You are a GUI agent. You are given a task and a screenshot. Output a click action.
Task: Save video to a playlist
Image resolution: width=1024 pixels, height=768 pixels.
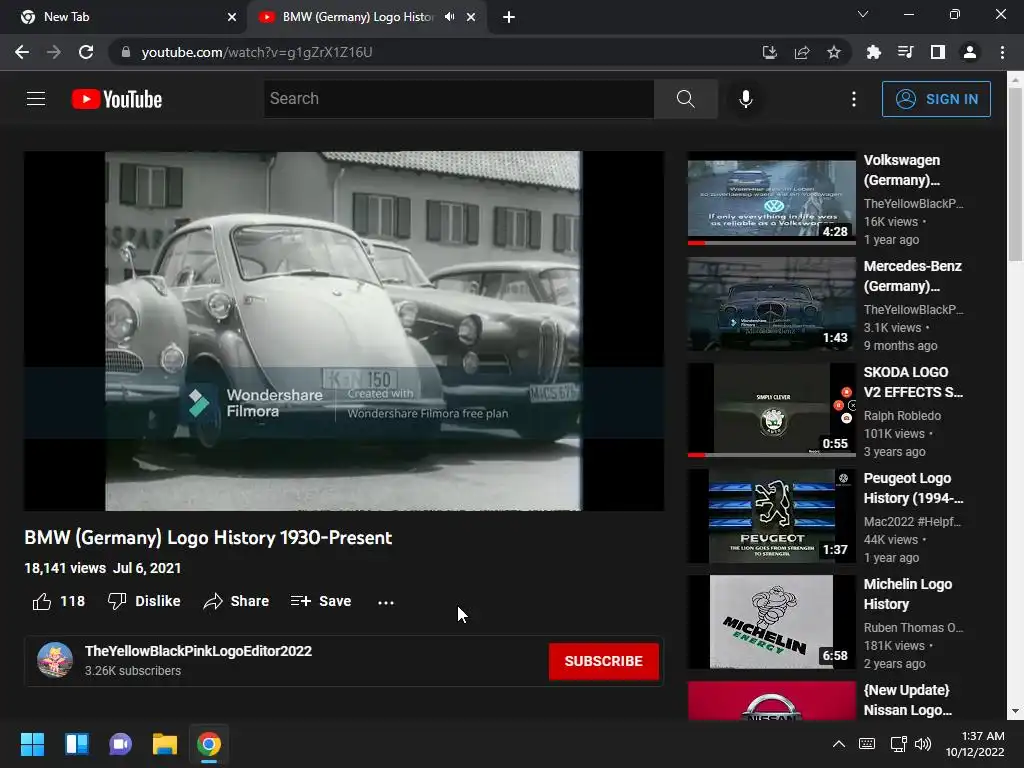(x=321, y=601)
